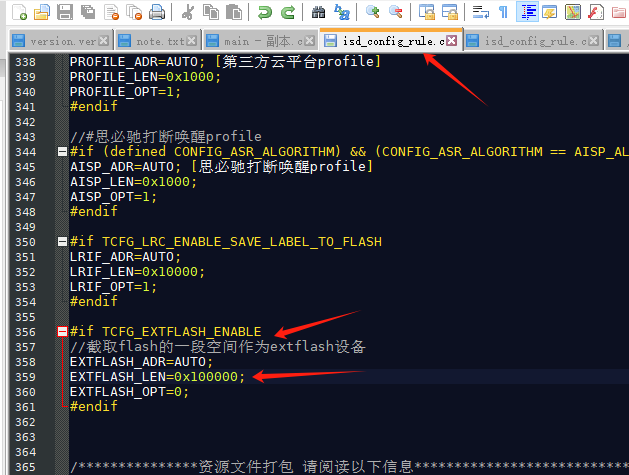Image resolution: width=629 pixels, height=475 pixels.
Task: Click line number 342 in margin
Action: [25, 122]
